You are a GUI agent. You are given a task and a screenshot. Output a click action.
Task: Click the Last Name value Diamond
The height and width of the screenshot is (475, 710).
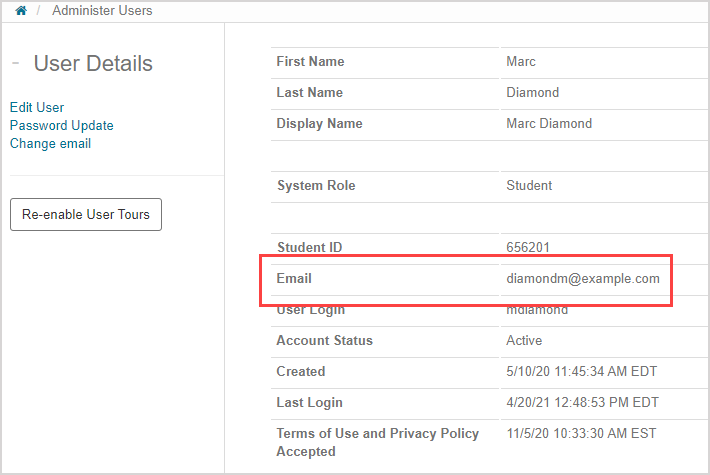coord(533,93)
